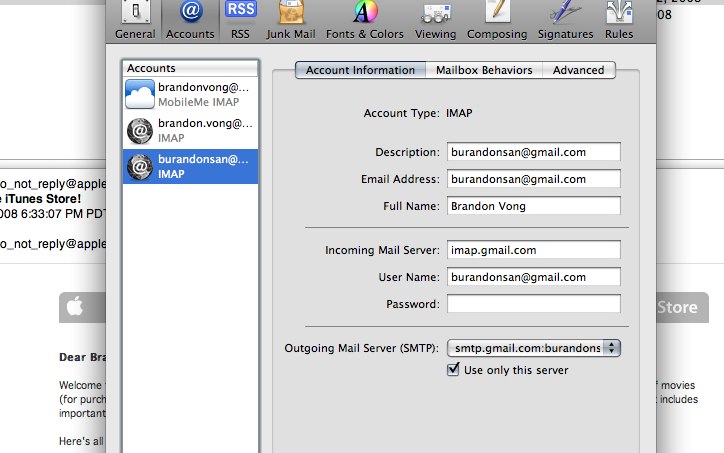Click the iTunes Store! subject text
Viewport: 724px width, 453px height.
(x=42, y=199)
